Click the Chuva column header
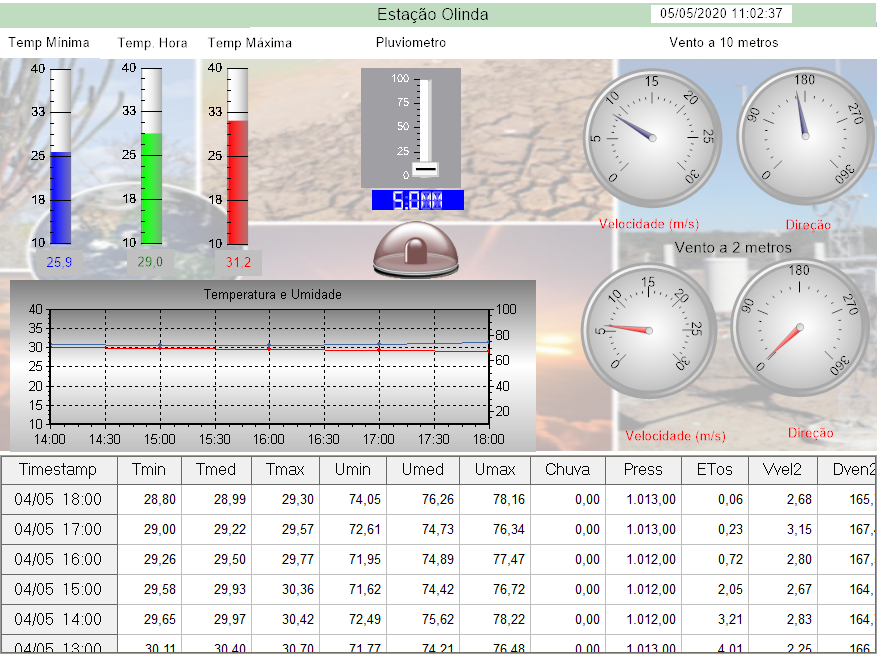Viewport: 877px width, 658px height. (567, 470)
